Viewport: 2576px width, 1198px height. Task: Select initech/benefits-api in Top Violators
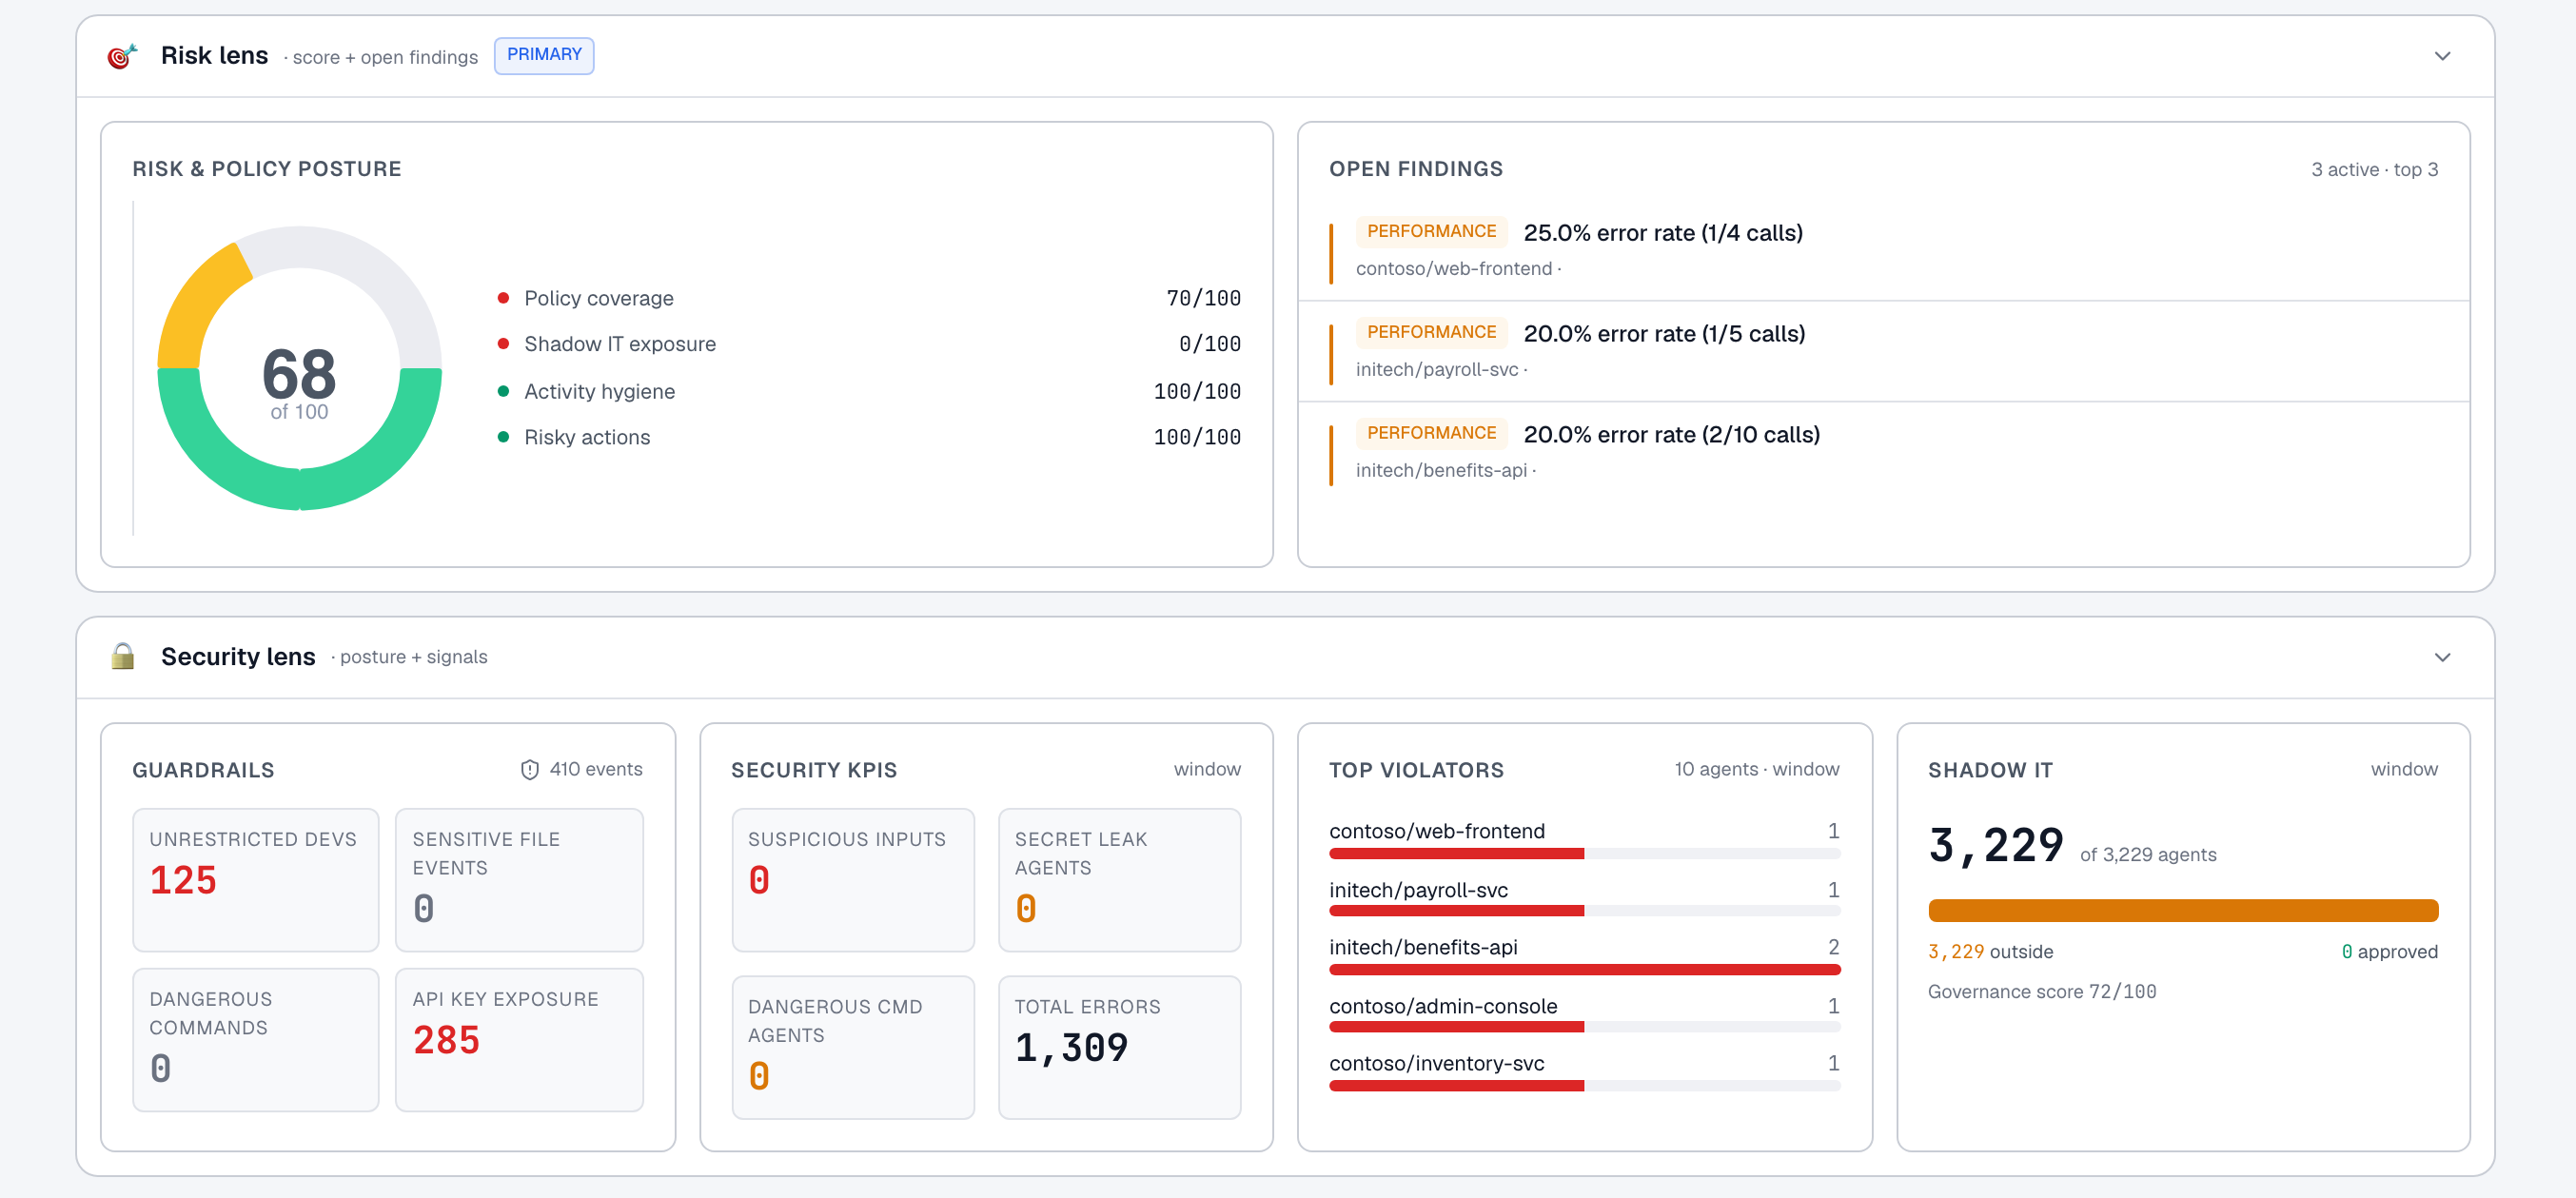[x=1584, y=956]
